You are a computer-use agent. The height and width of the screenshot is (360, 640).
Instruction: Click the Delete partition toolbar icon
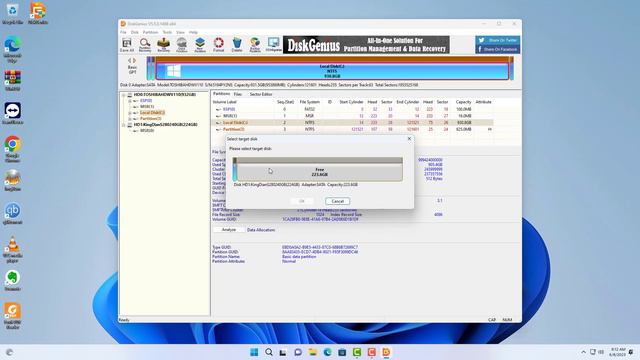pyautogui.click(x=237, y=45)
